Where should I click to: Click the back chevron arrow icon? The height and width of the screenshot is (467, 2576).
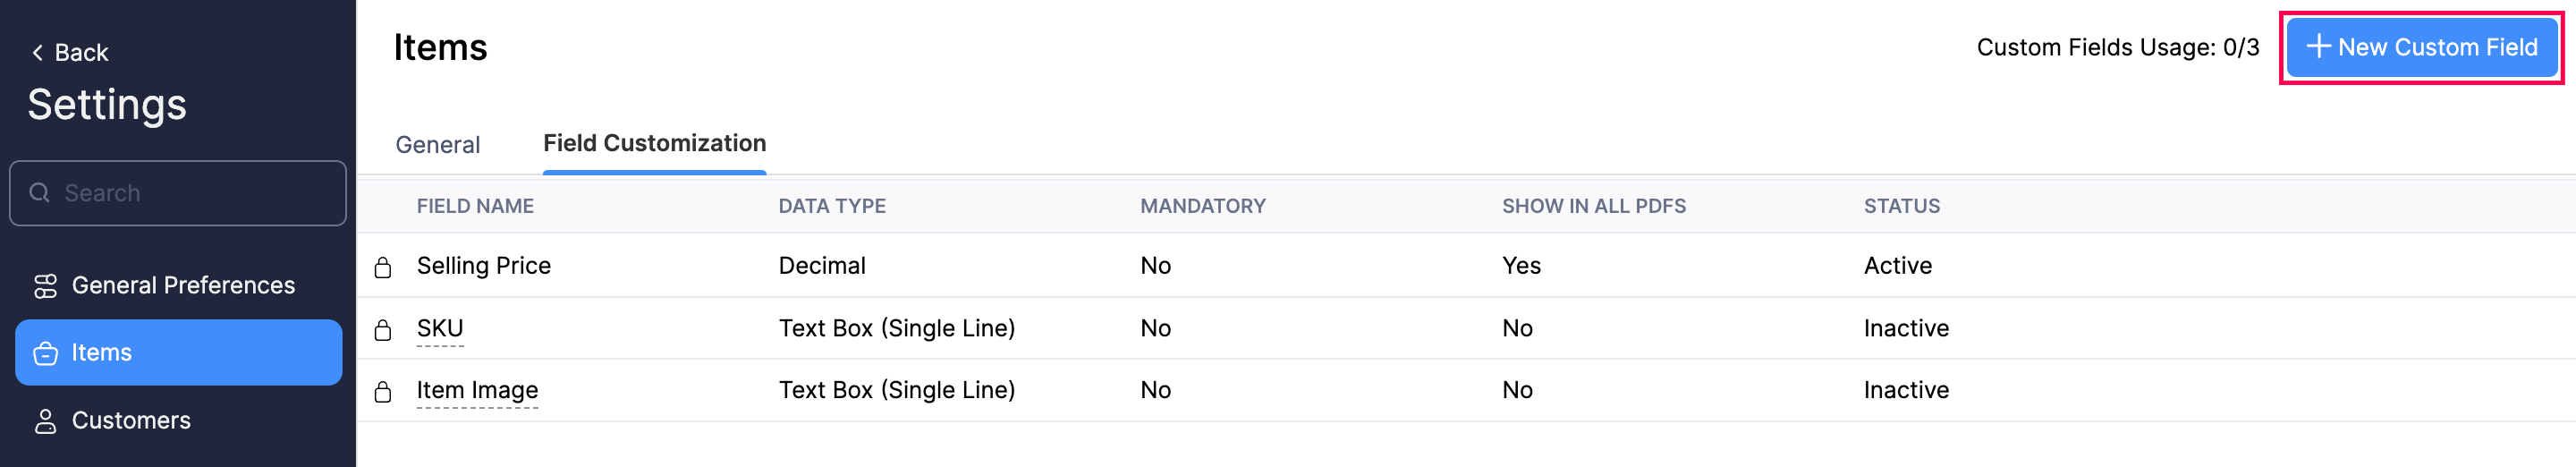(37, 52)
